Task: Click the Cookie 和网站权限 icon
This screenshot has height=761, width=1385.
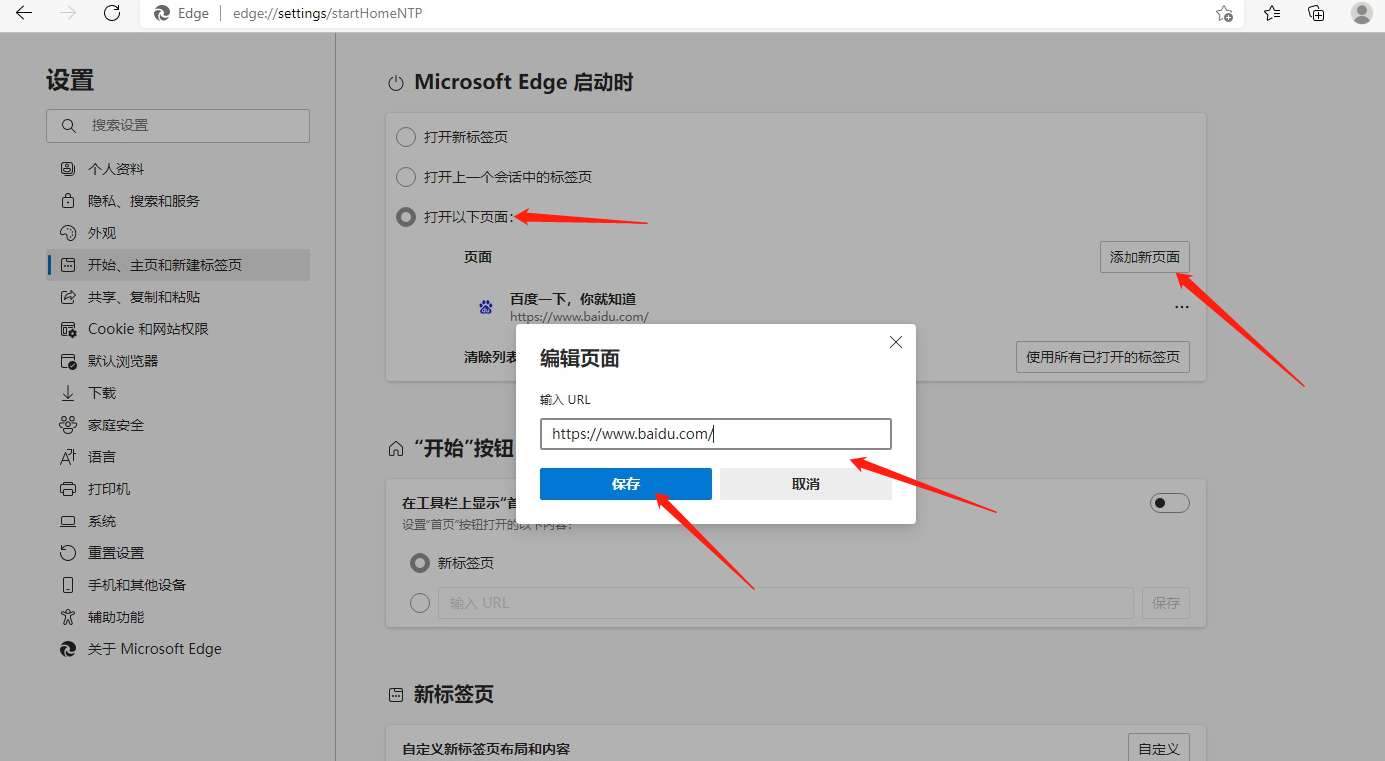Action: click(x=68, y=329)
